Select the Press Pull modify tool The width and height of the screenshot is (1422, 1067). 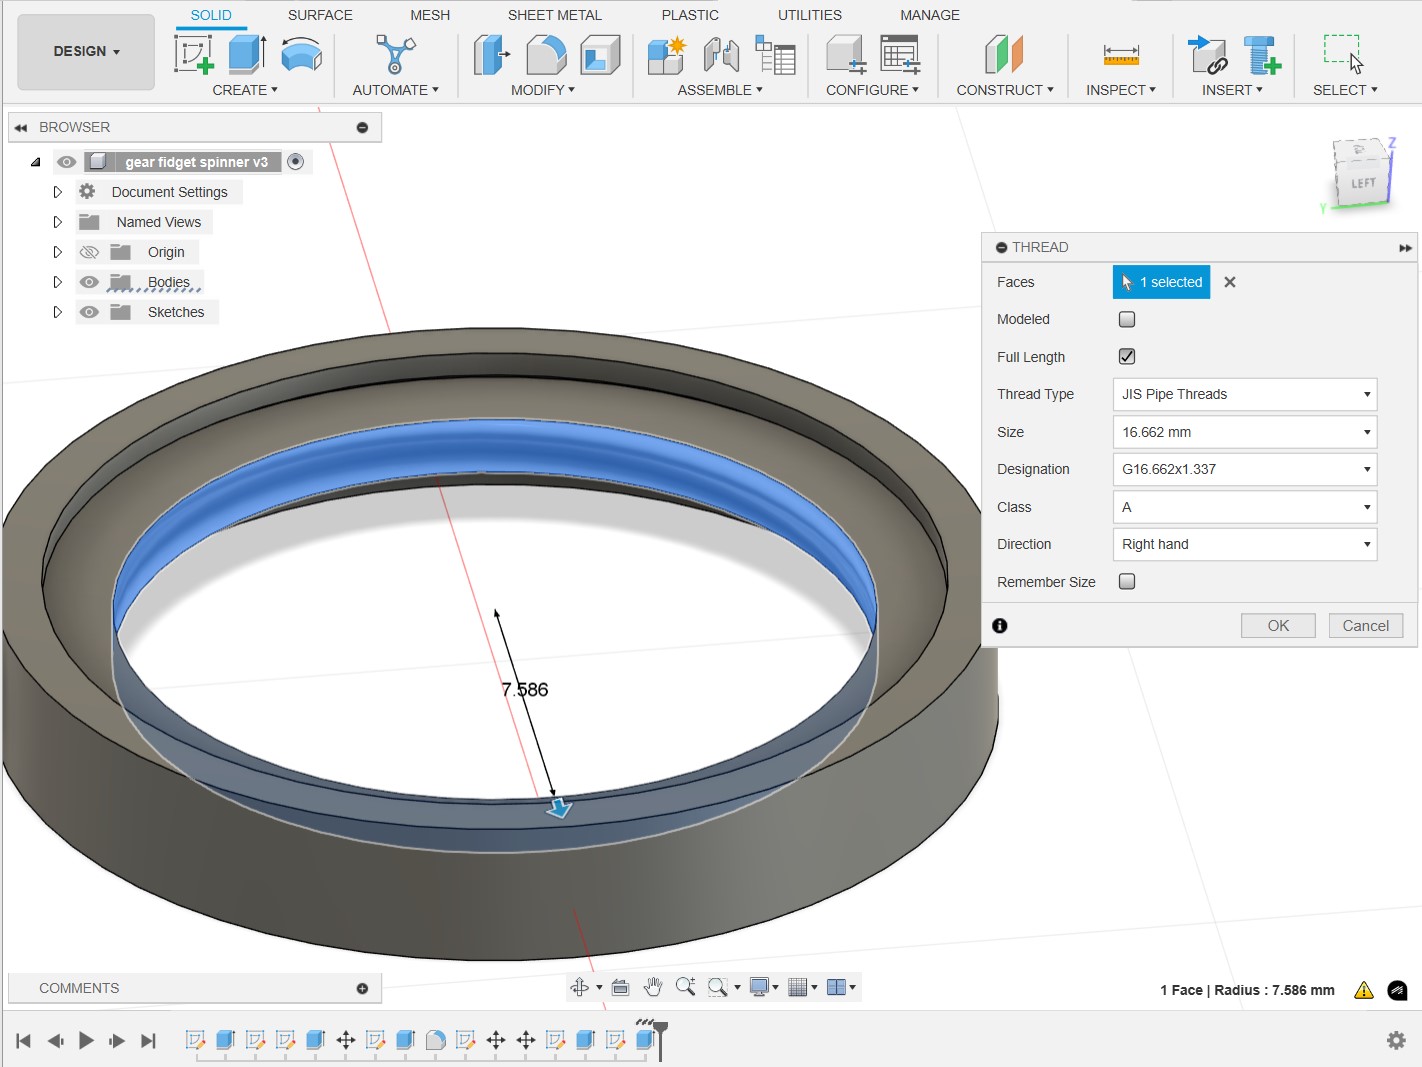(492, 54)
